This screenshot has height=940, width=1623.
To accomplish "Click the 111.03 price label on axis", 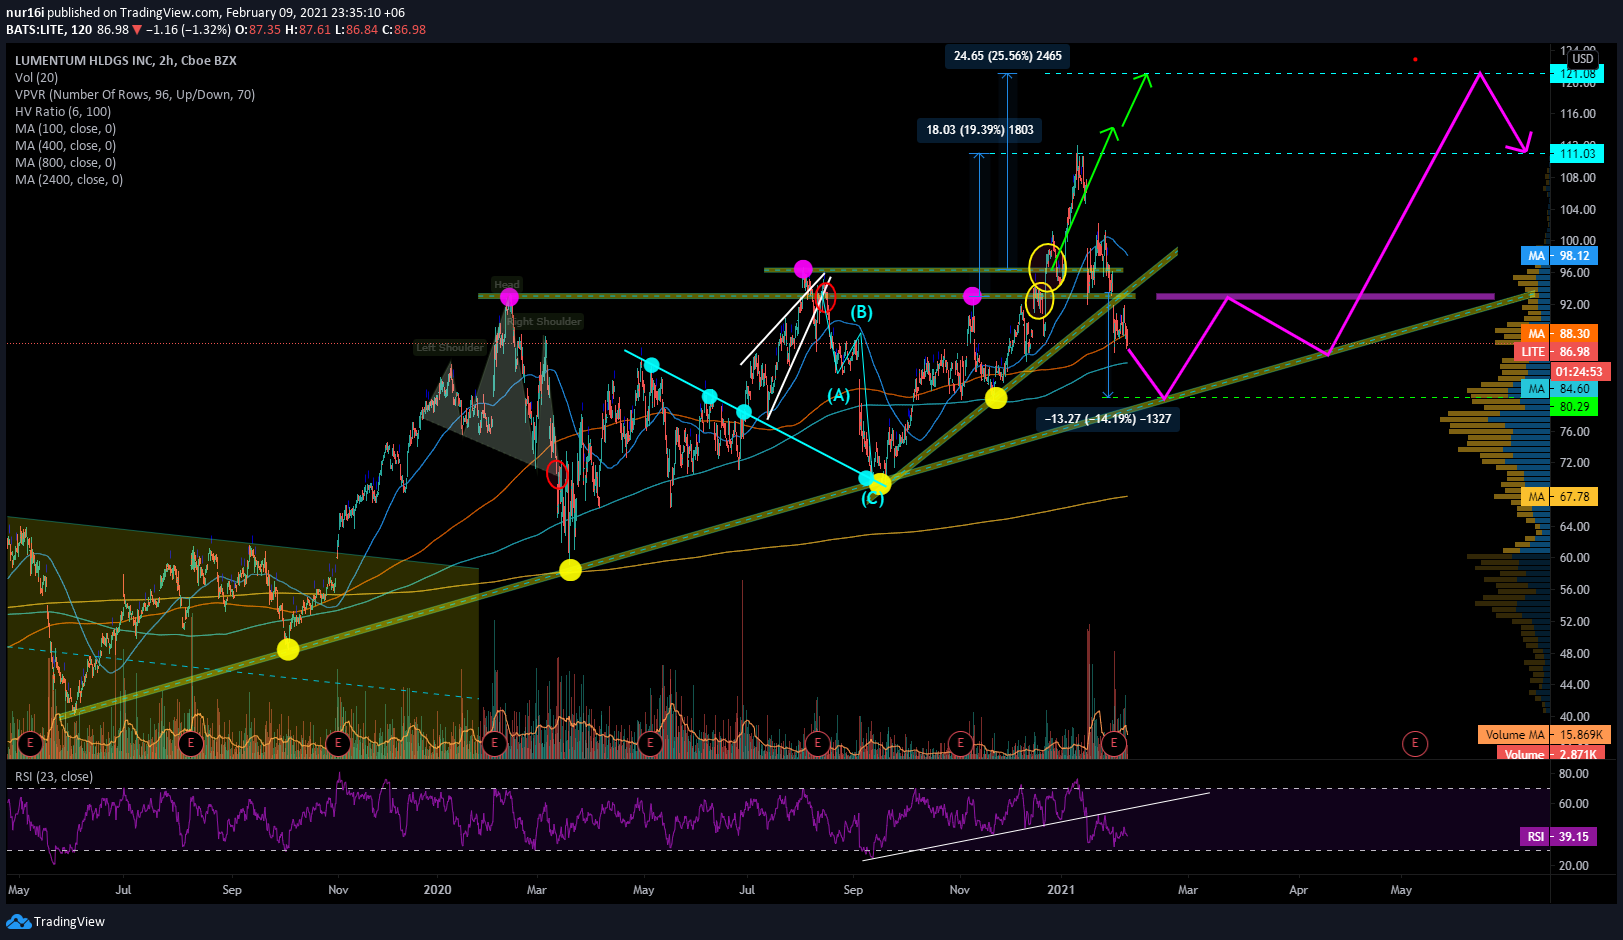I will tap(1577, 153).
